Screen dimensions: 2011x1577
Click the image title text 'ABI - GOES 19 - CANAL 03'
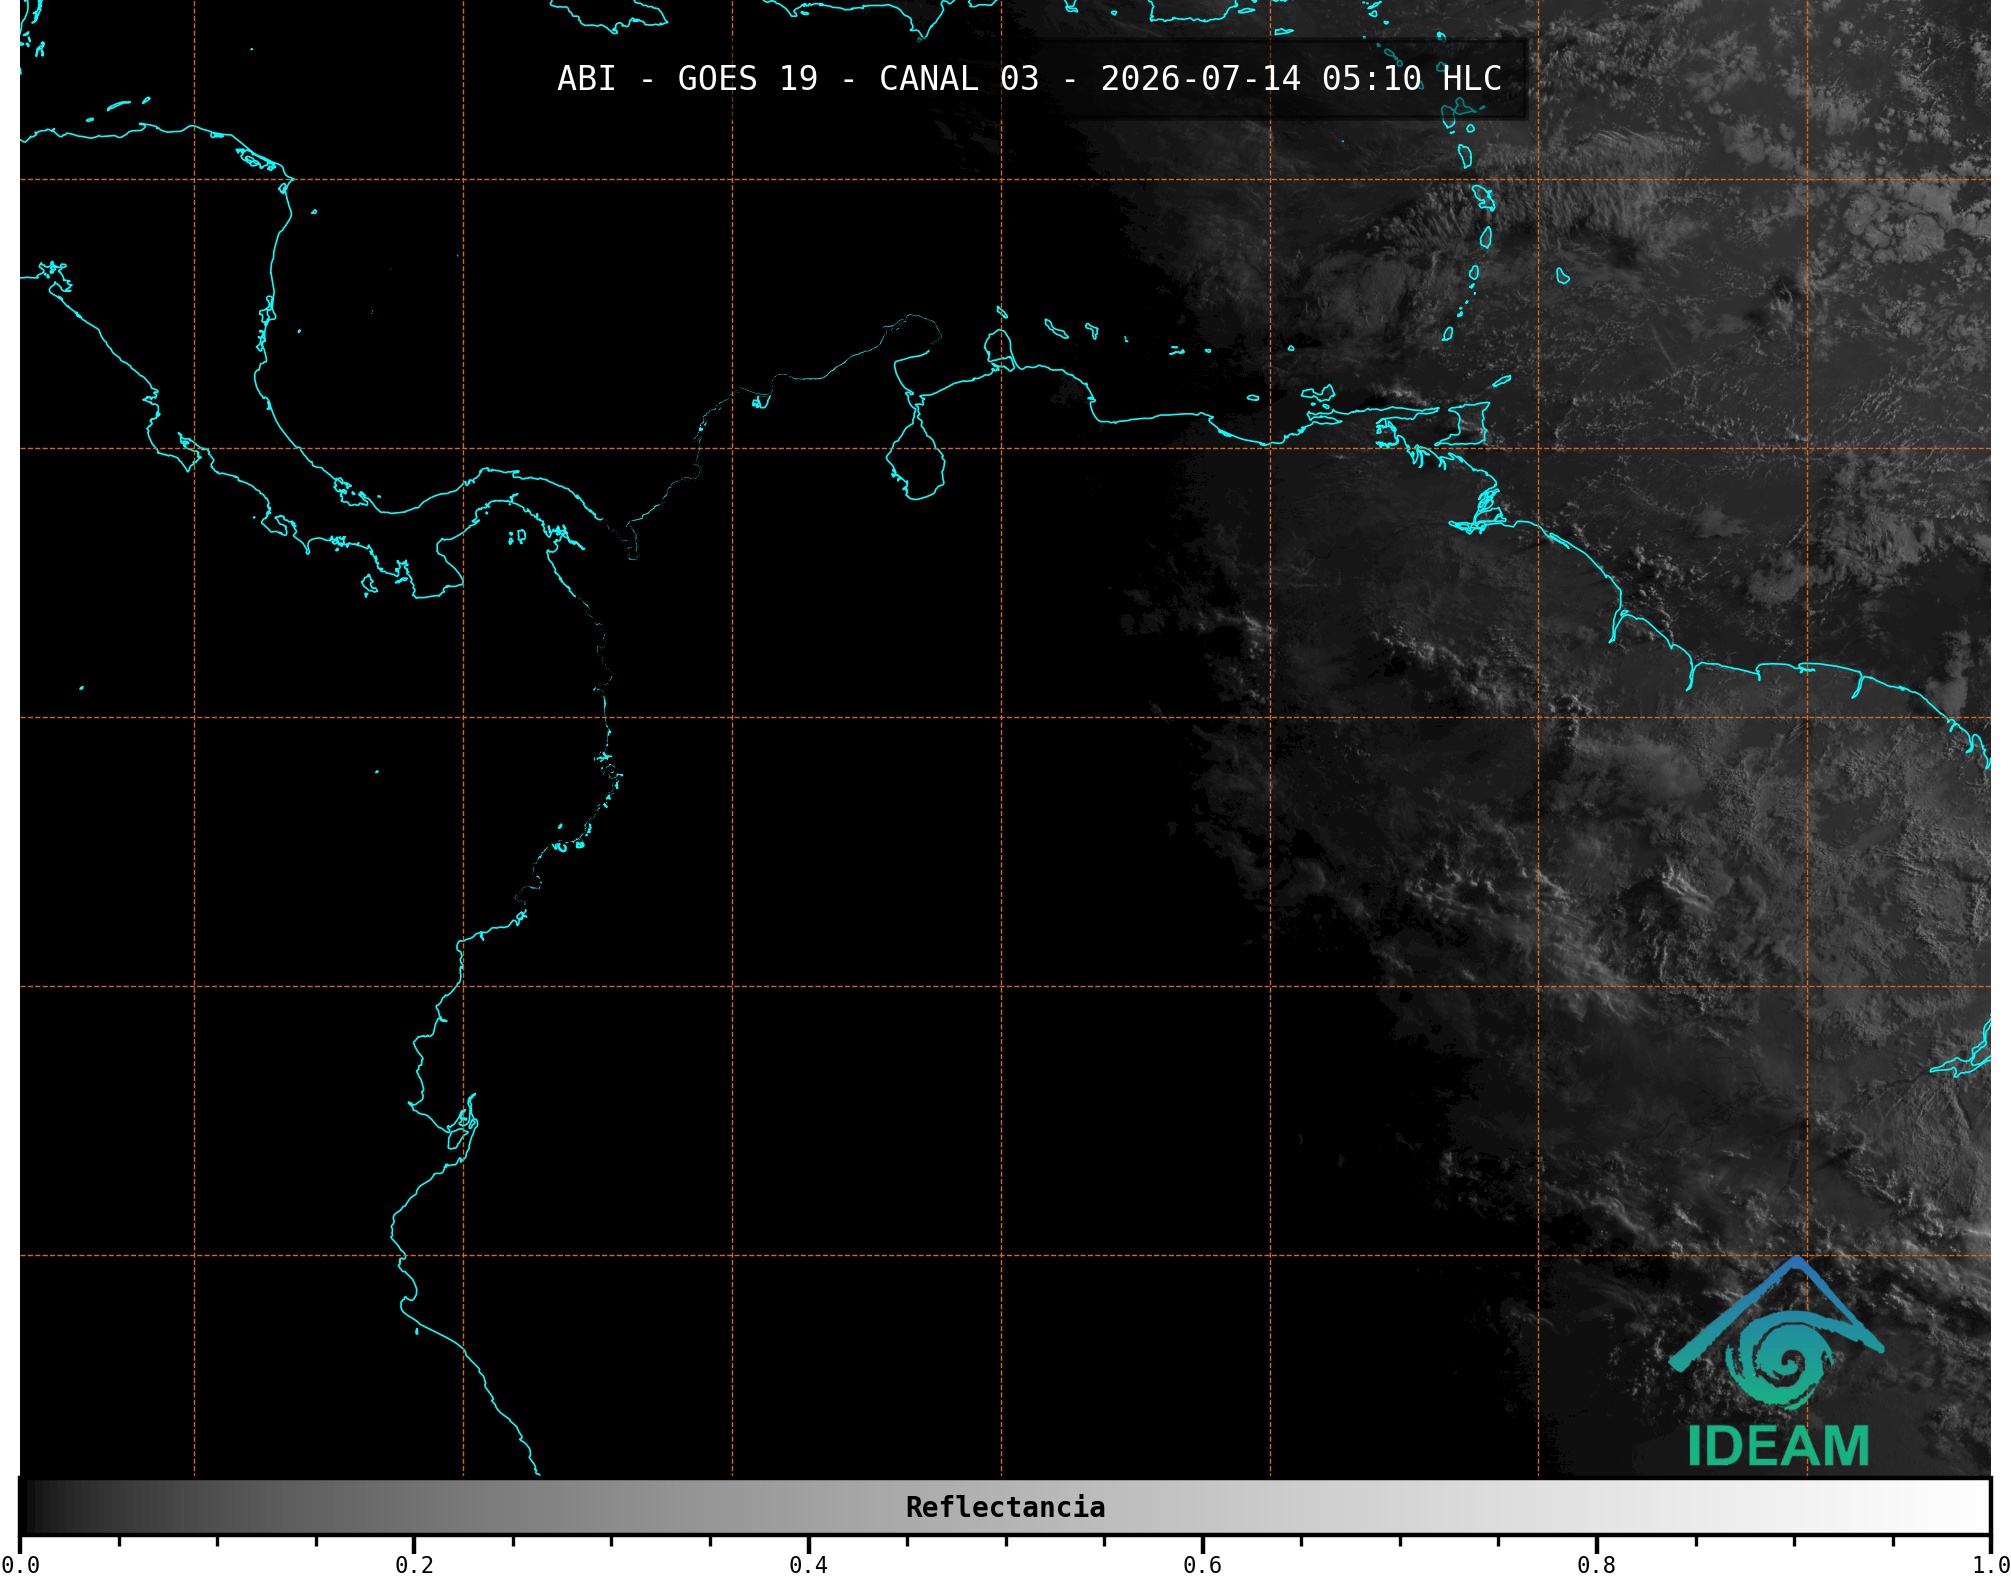pyautogui.click(x=798, y=79)
